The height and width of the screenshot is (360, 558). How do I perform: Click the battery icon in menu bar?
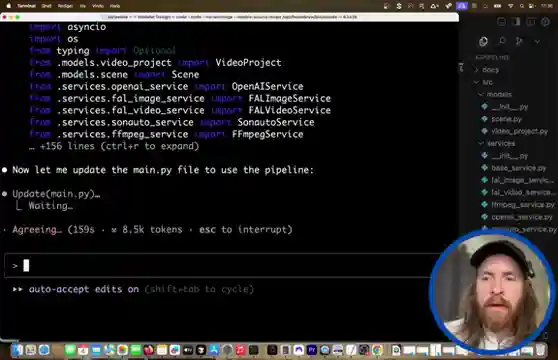tap(498, 6)
